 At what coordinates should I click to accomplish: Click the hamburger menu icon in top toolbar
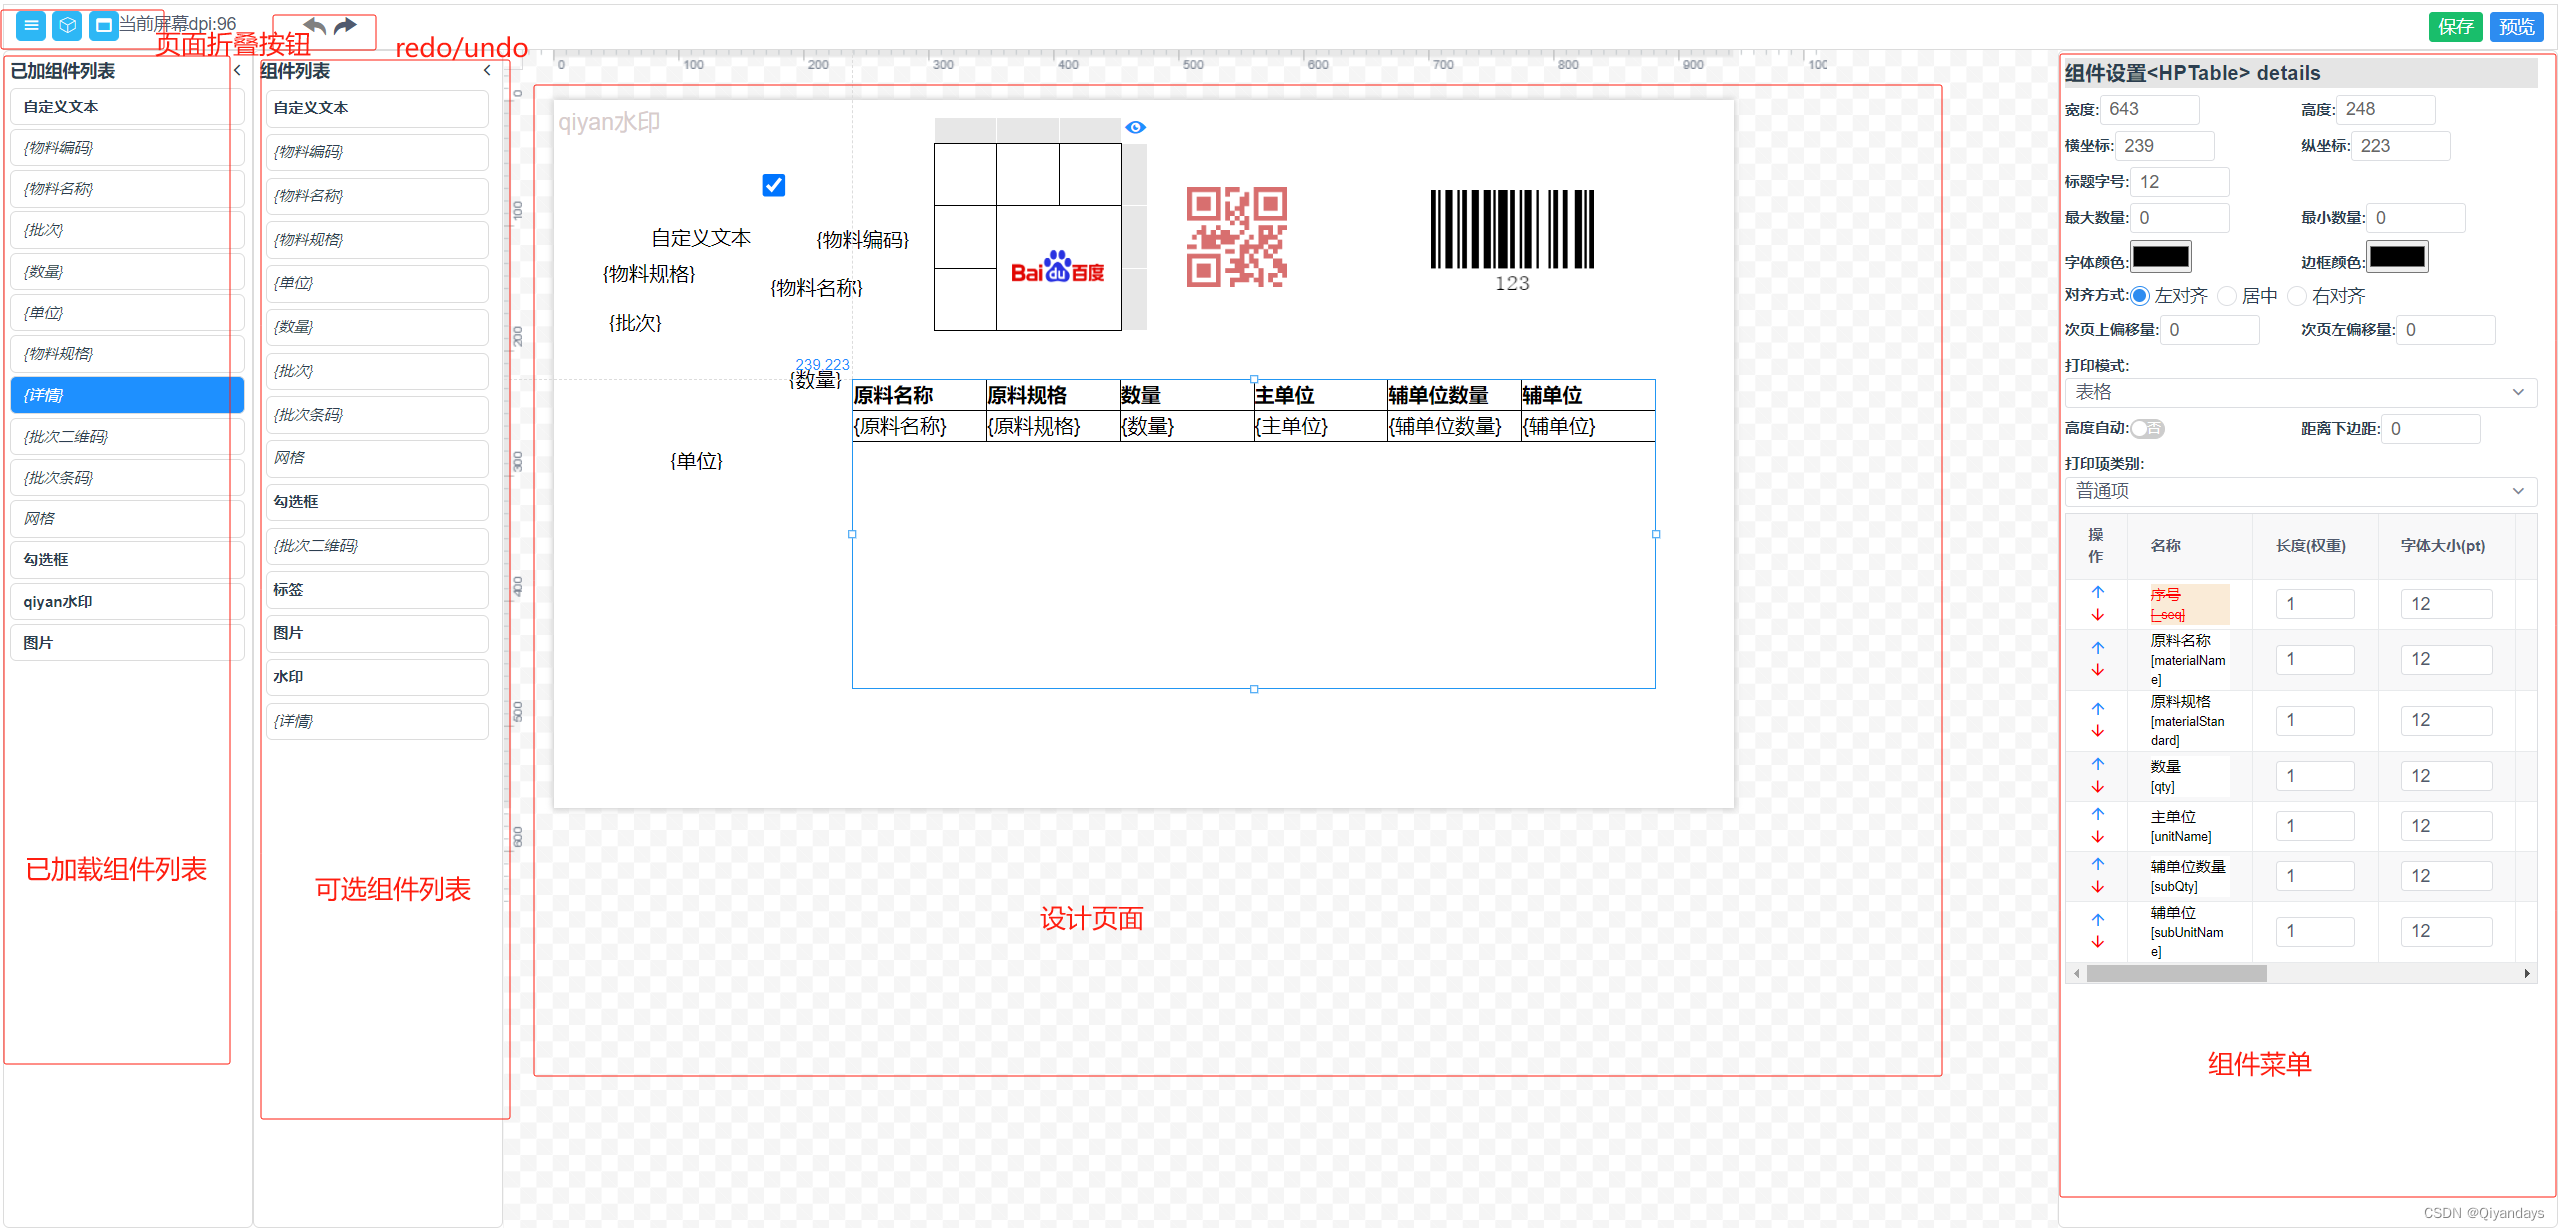click(31, 26)
